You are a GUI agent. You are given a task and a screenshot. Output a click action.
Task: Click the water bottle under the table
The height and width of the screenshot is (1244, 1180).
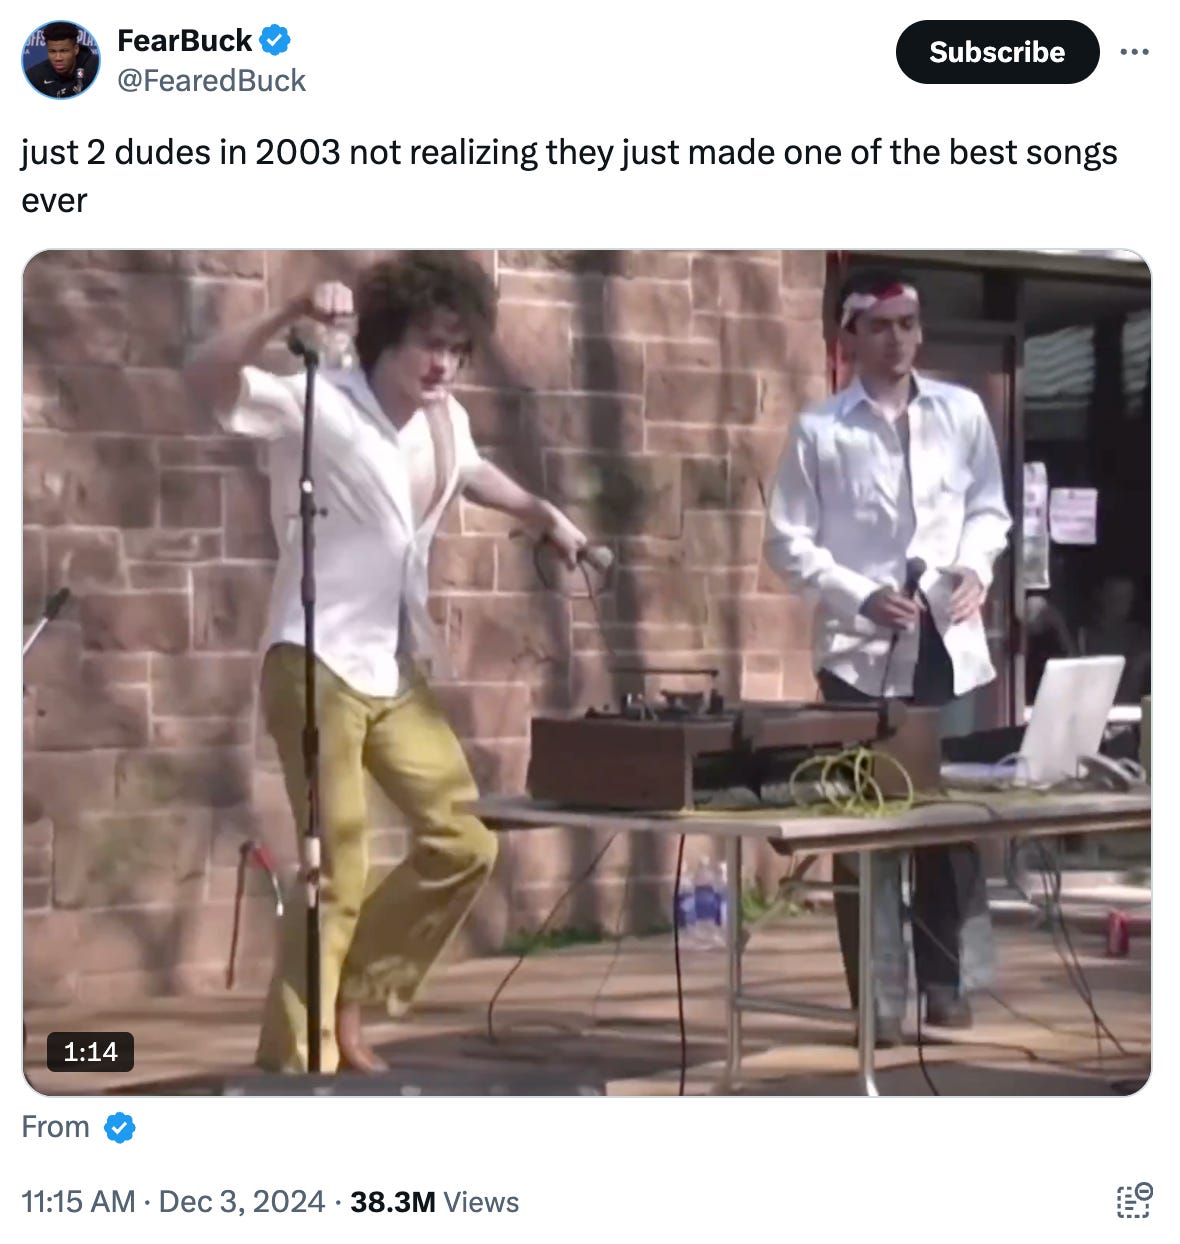click(702, 902)
